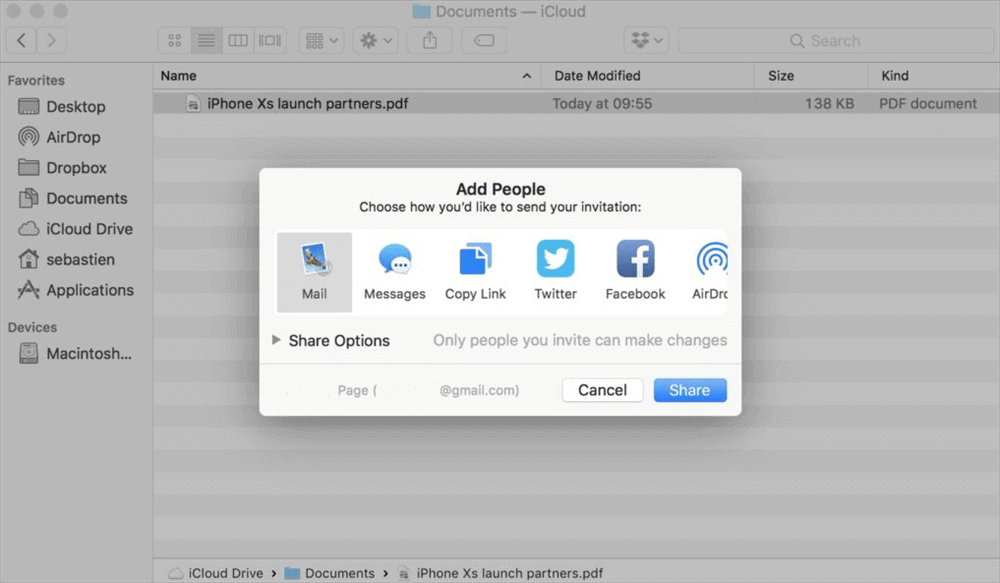1000x583 pixels.
Task: Click the Finder Search field
Action: (x=835, y=41)
